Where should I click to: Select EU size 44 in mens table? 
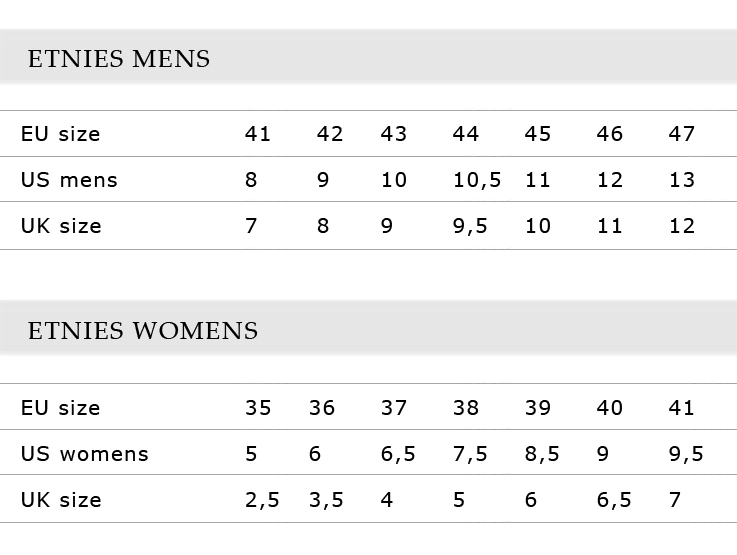[465, 134]
